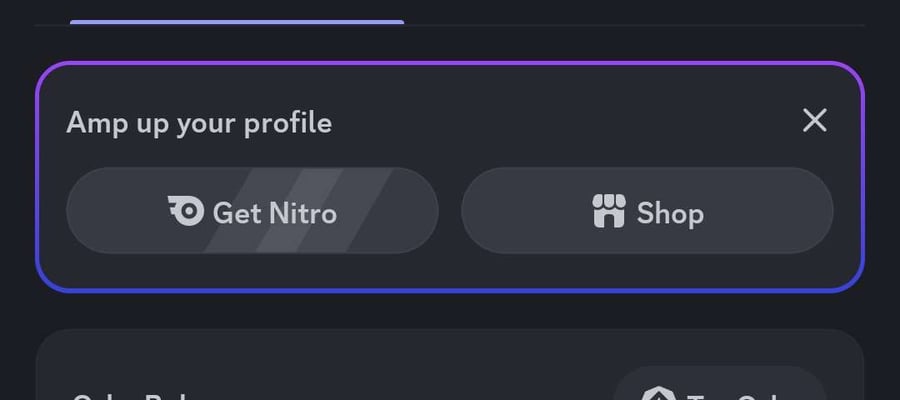Click the Nitro icon beside Get Nitro
Screen dimensions: 900x400
click(186, 211)
